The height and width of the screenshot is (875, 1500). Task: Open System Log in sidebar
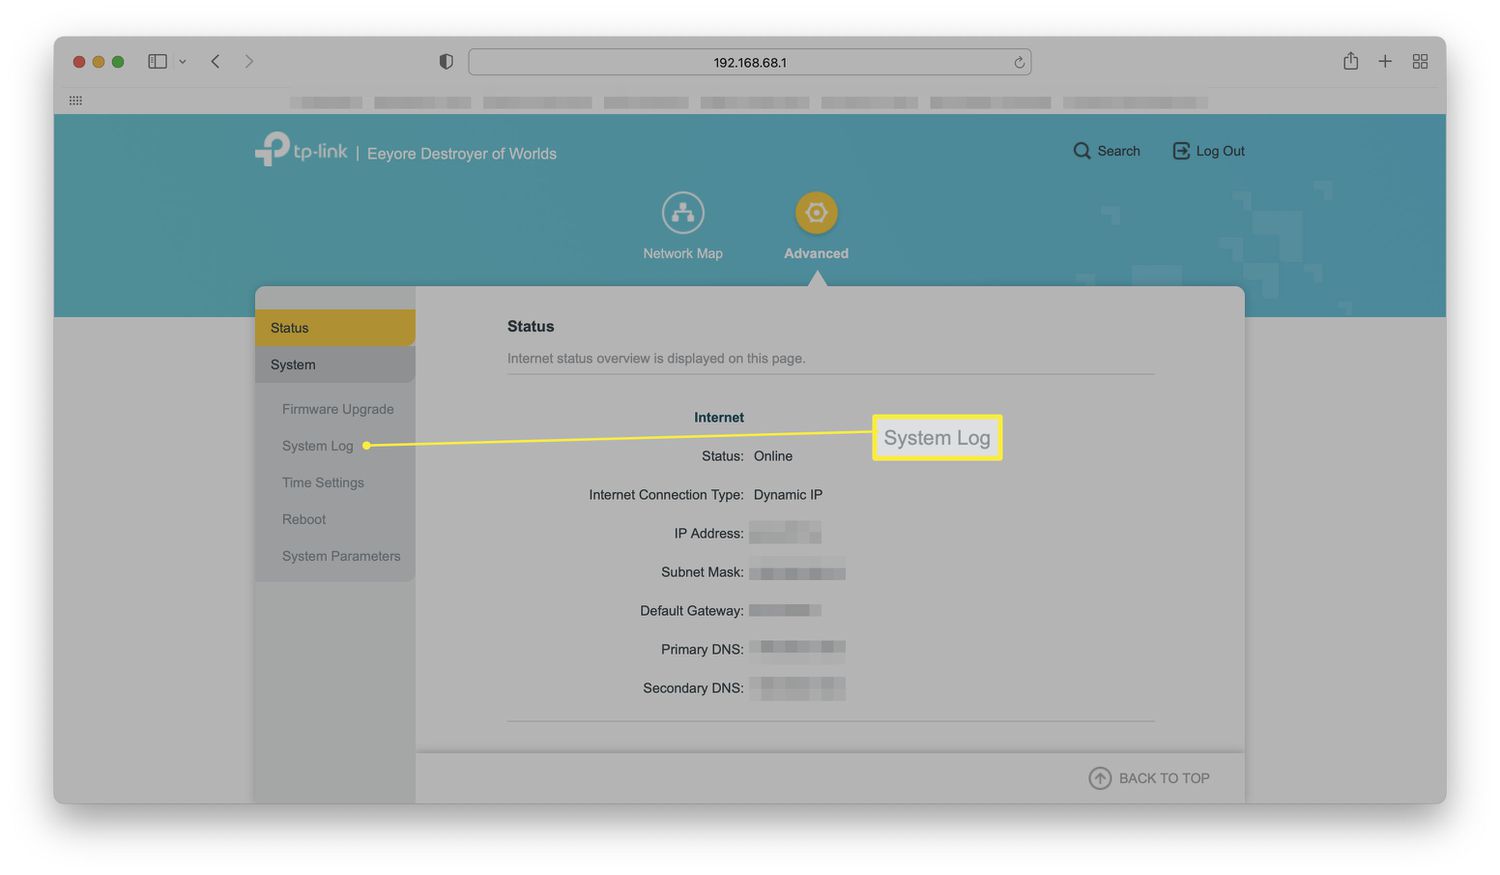point(317,446)
